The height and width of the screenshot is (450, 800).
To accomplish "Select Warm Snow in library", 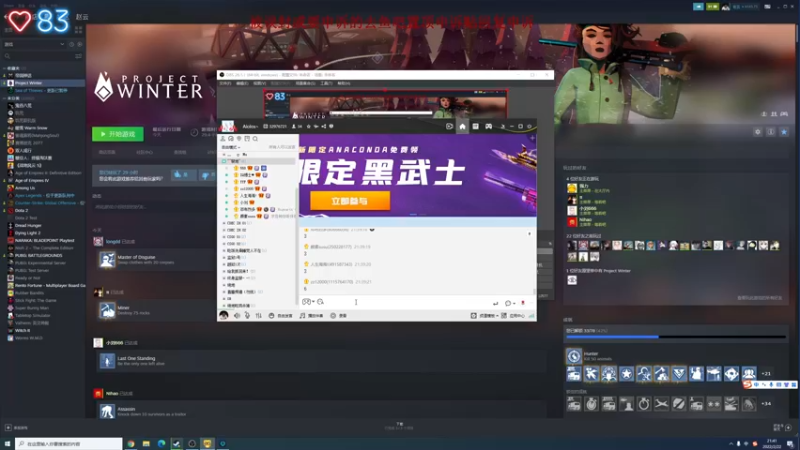I will (31, 128).
